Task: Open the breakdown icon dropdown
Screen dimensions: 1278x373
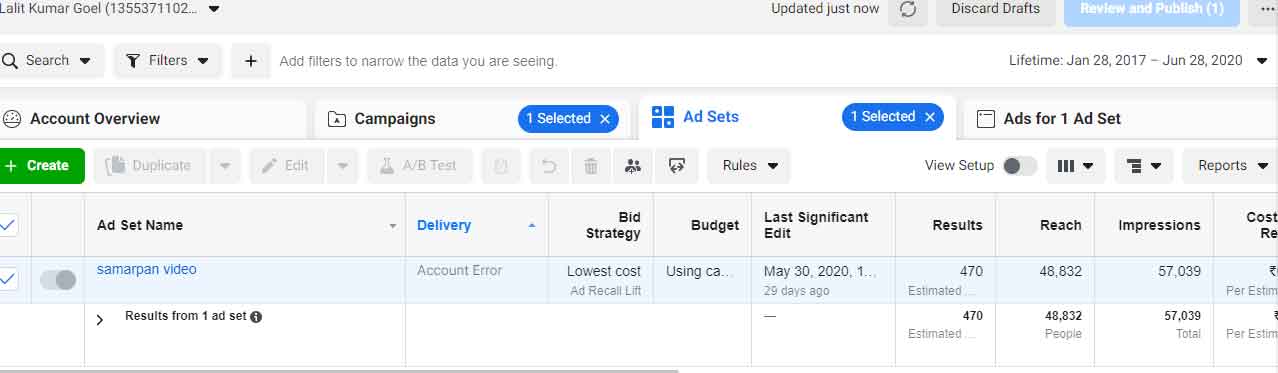Action: (1144, 166)
